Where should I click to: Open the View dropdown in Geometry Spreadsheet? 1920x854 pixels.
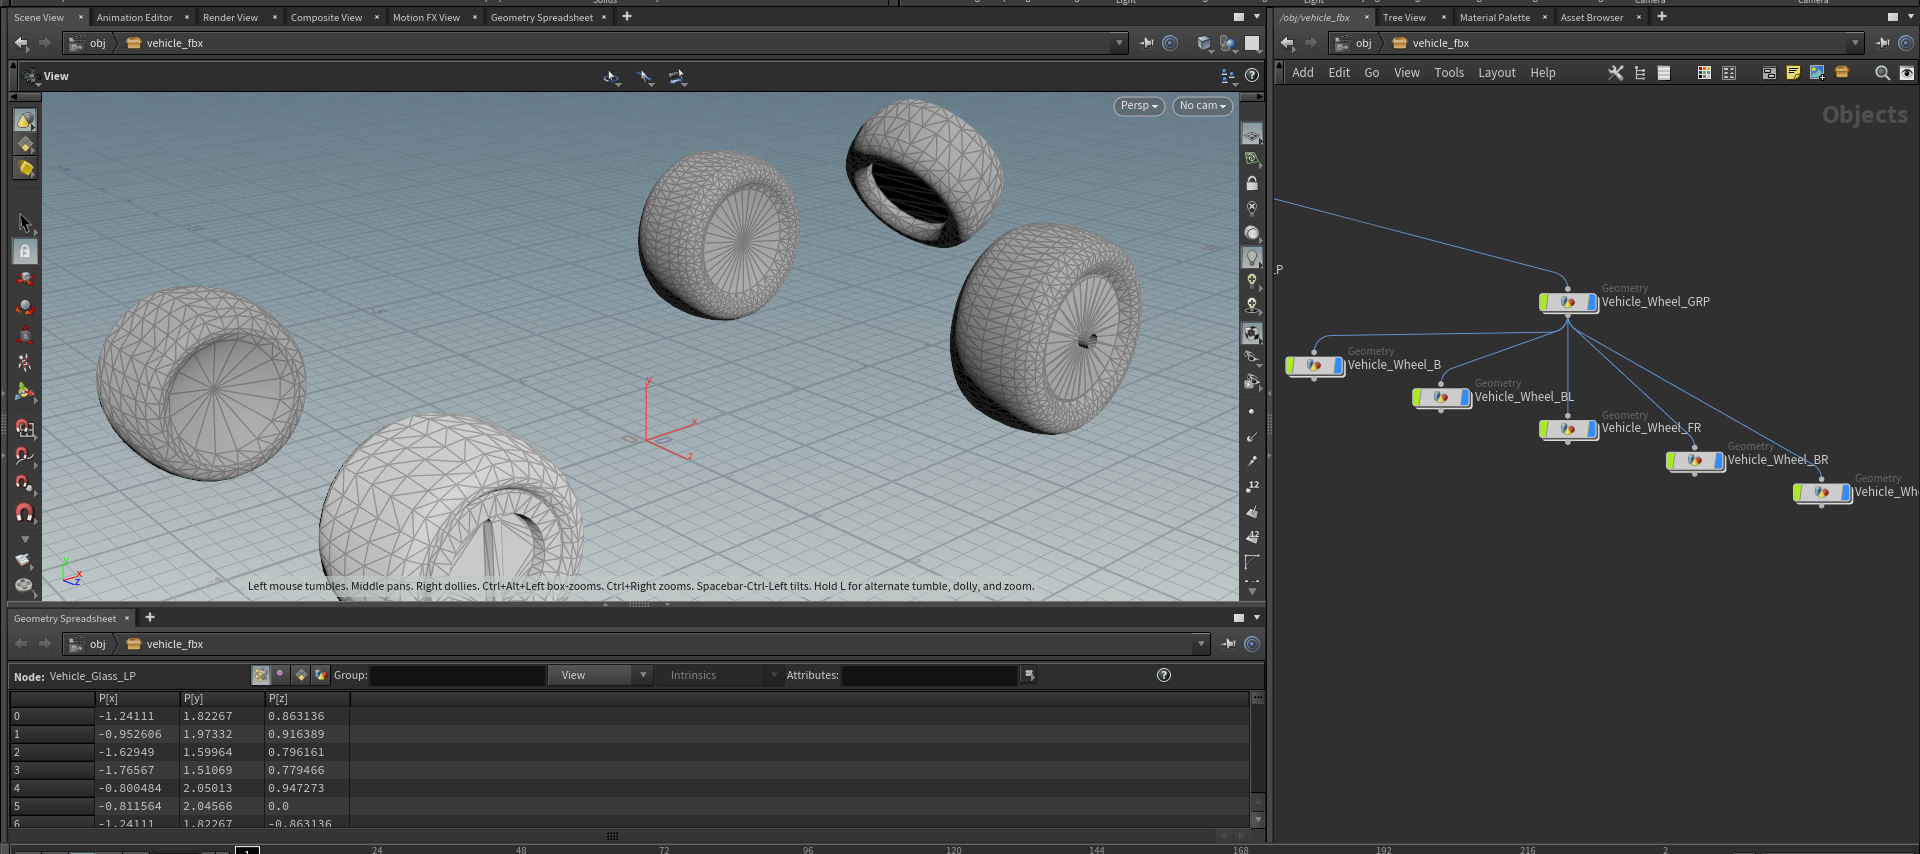pos(600,675)
